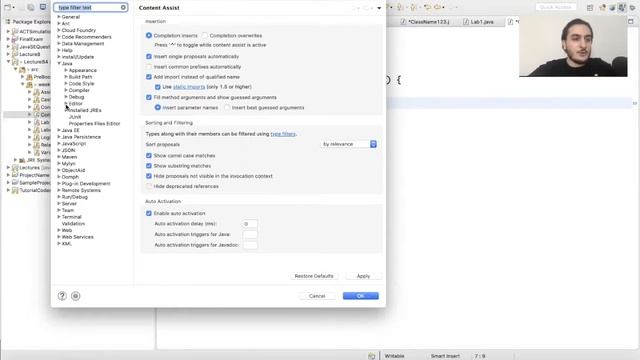Image resolution: width=640 pixels, height=360 pixels.
Task: Select Insert best guessed arguments
Action: coord(227,107)
